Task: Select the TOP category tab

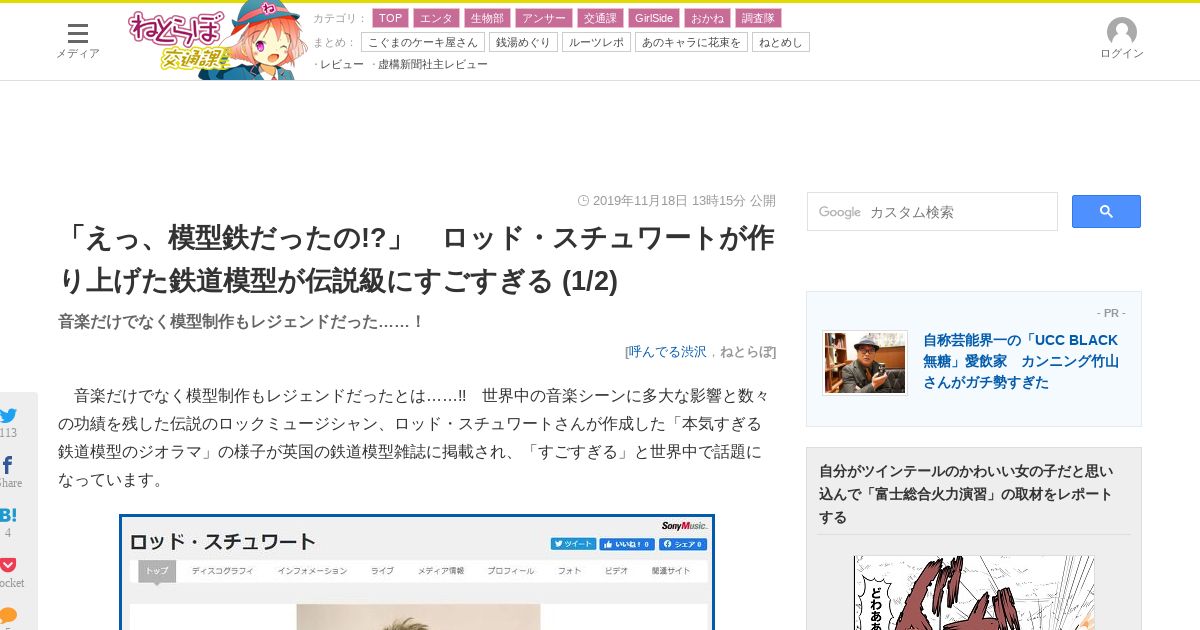Action: [x=390, y=18]
